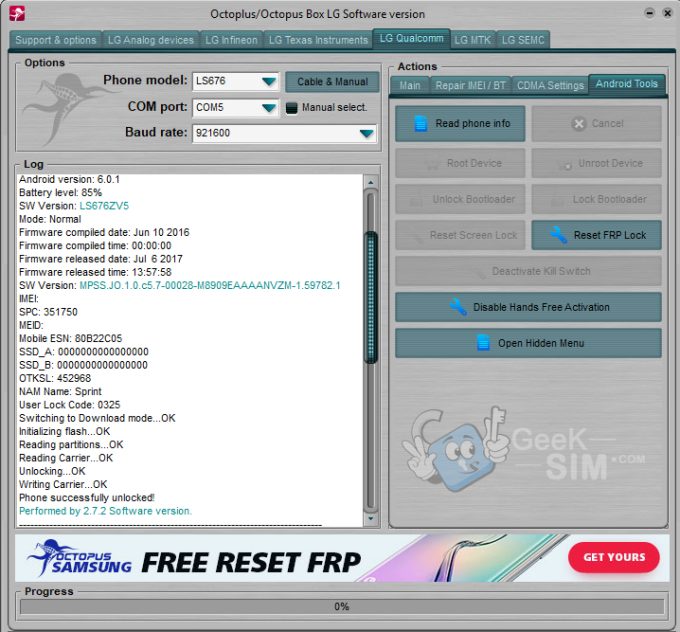Click GET YOURS on Samsung FRP banner
This screenshot has height=632, width=680.
click(614, 557)
